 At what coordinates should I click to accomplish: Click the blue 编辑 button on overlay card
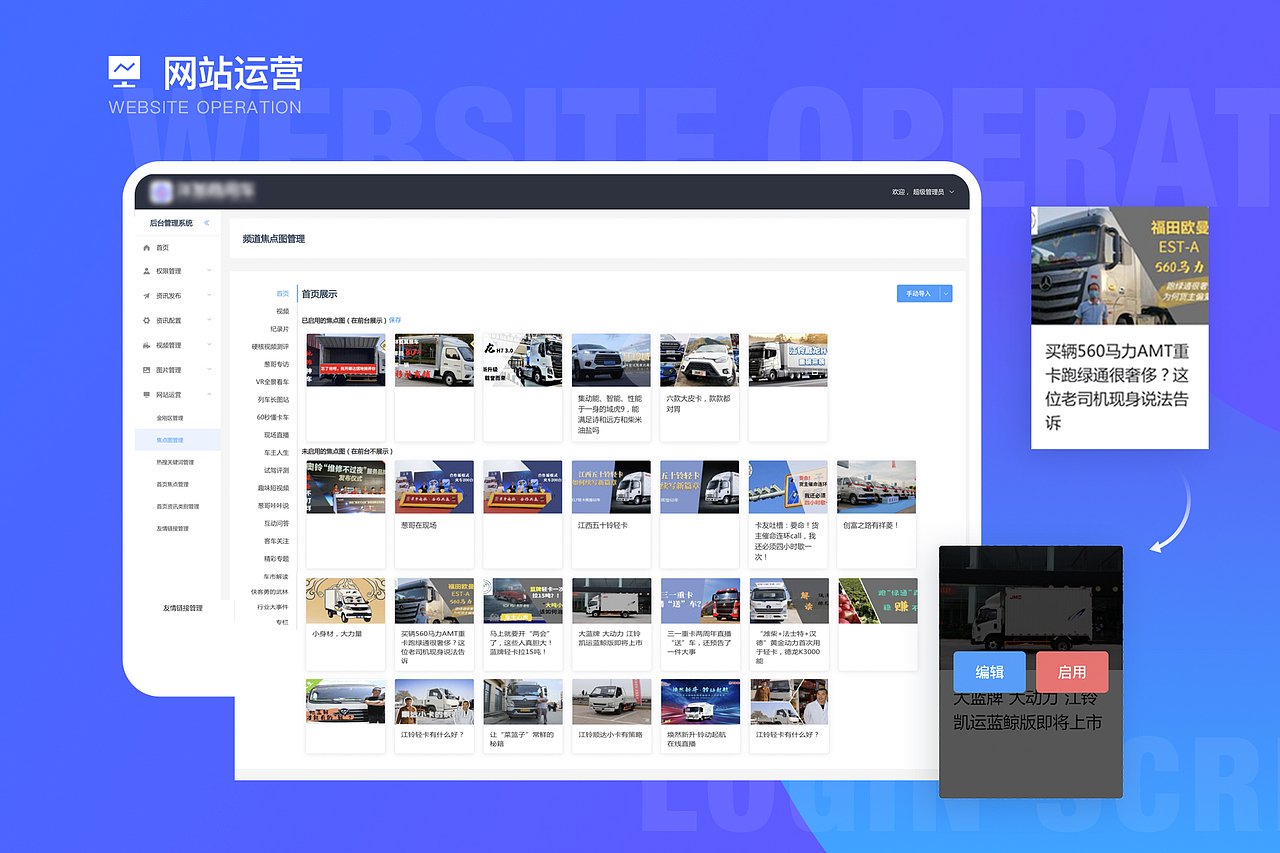pyautogui.click(x=990, y=672)
